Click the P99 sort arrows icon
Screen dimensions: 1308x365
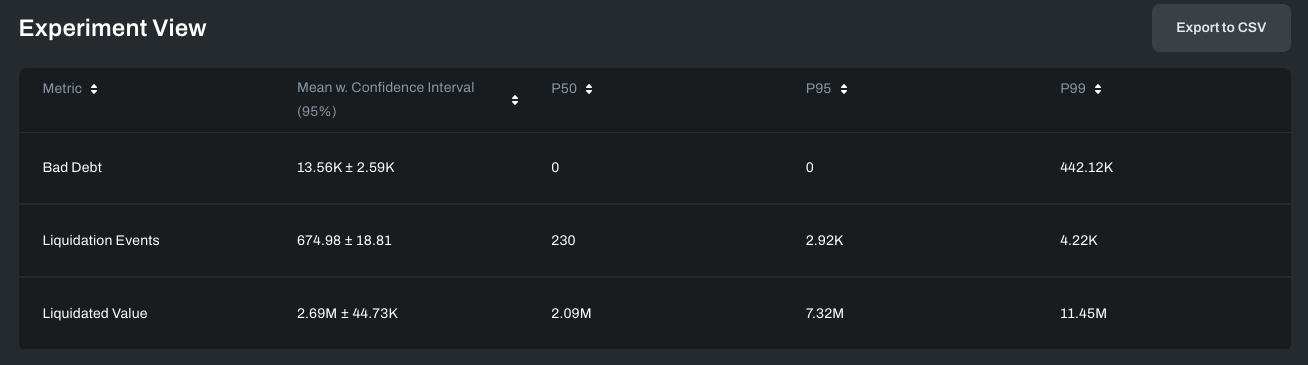(1098, 89)
